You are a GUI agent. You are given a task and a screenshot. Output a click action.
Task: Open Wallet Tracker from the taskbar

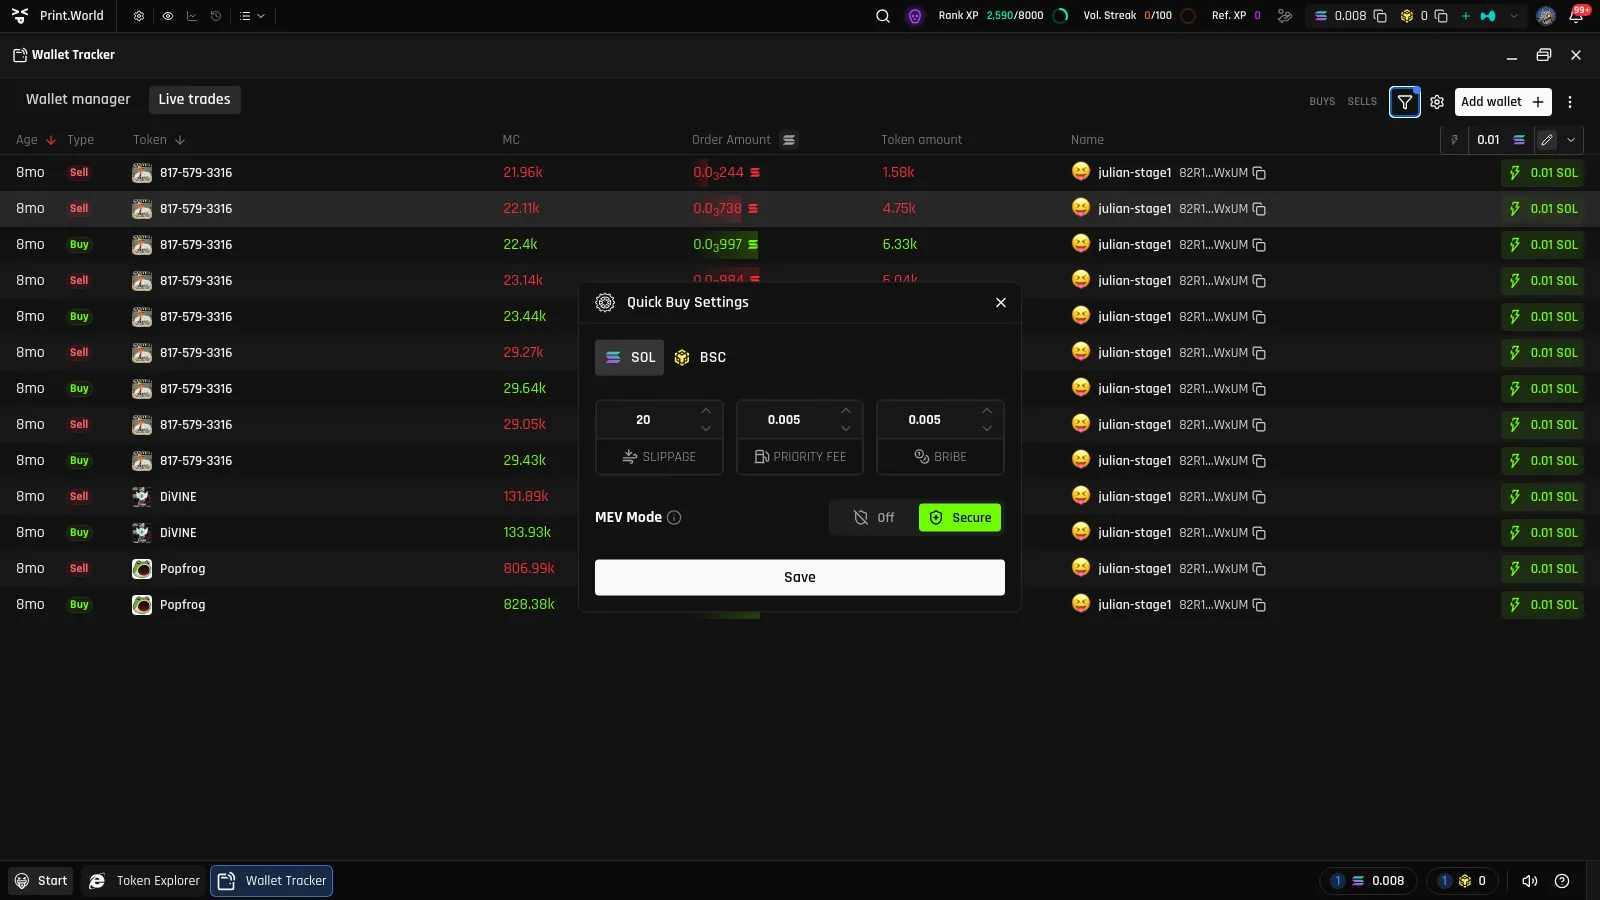pos(272,881)
